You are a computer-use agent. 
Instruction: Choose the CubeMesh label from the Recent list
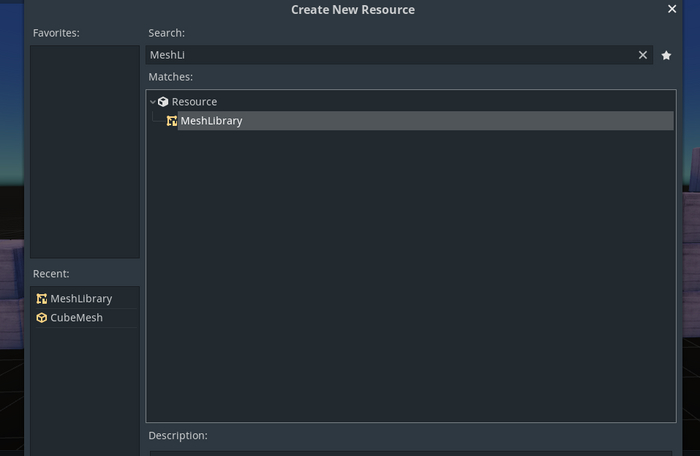pyautogui.click(x=77, y=318)
